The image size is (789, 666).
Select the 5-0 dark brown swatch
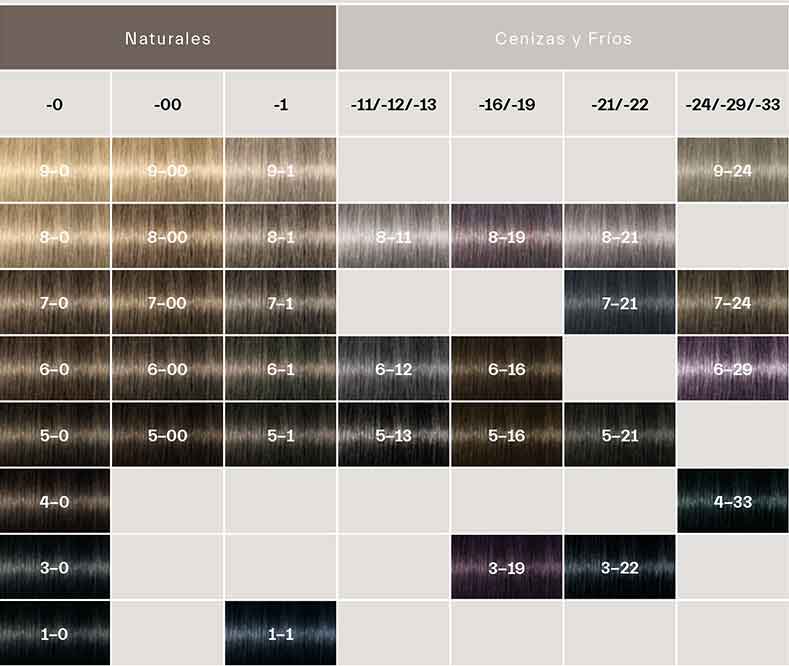(55, 435)
